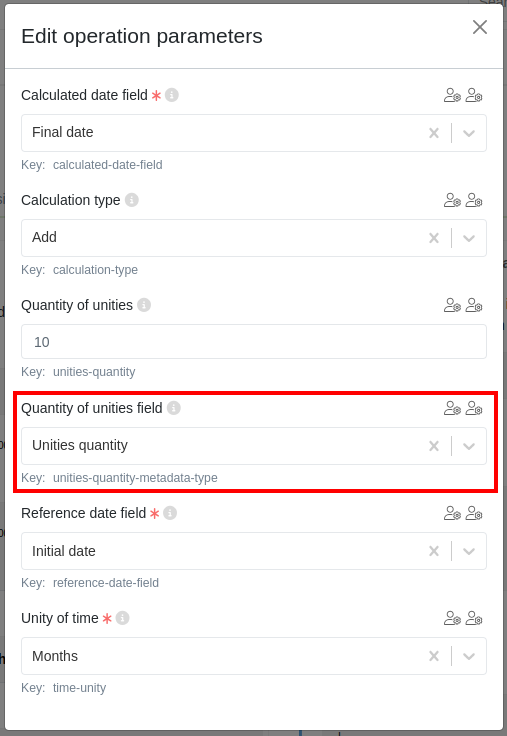Click the Quantity of unities input showing 10

[x=254, y=342]
